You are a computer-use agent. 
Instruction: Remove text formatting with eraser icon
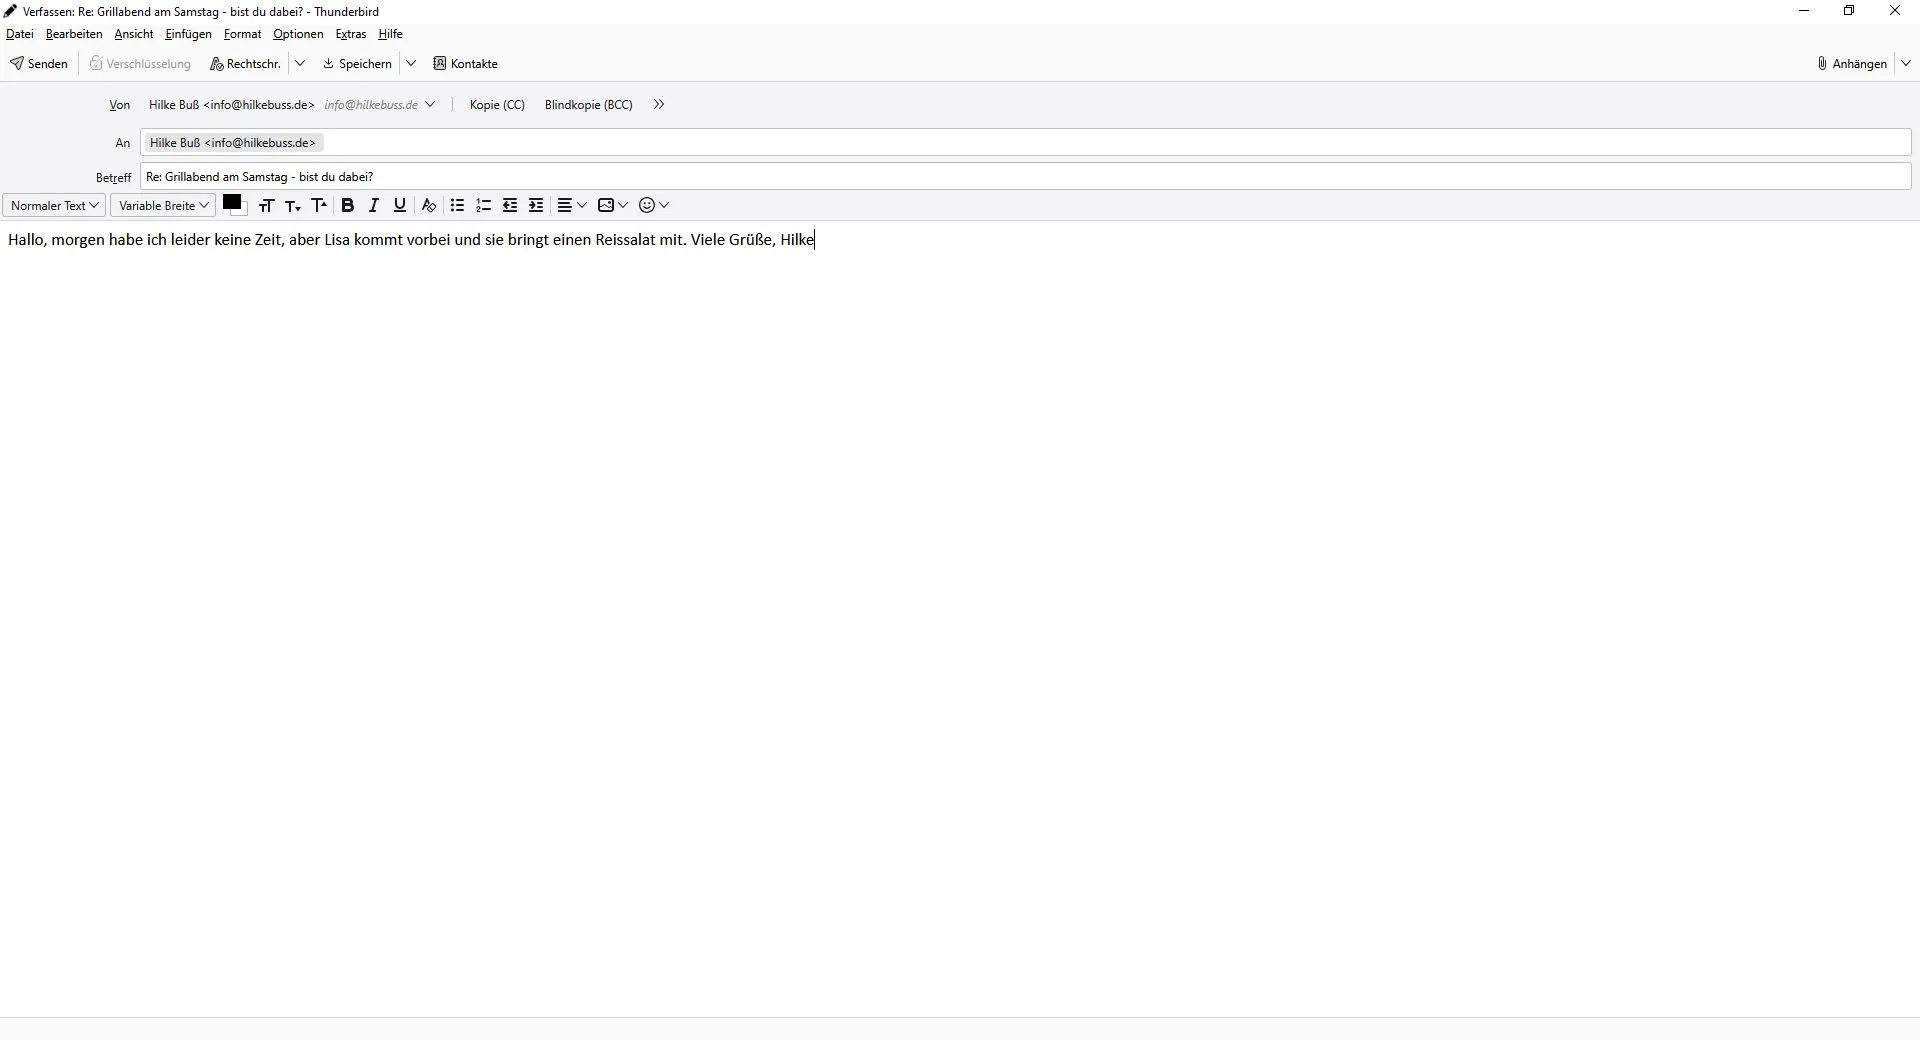(429, 206)
